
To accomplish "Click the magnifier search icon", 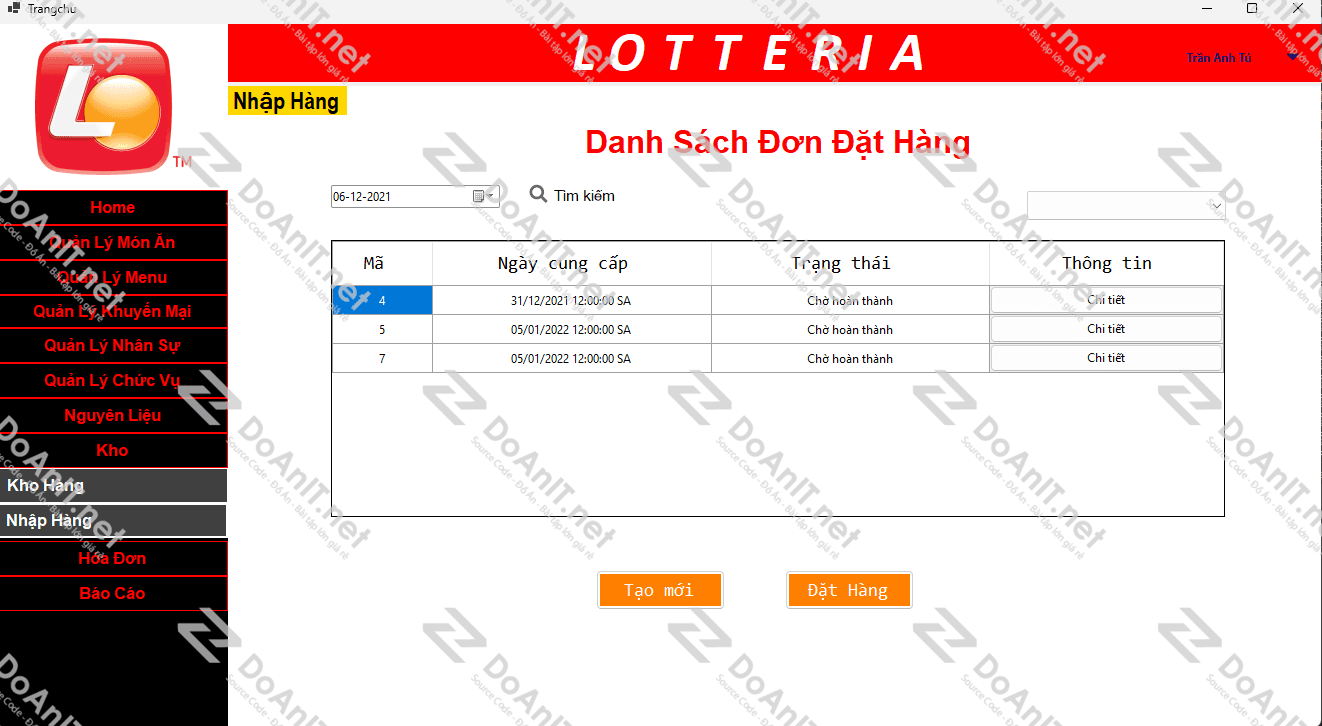I will (x=538, y=195).
